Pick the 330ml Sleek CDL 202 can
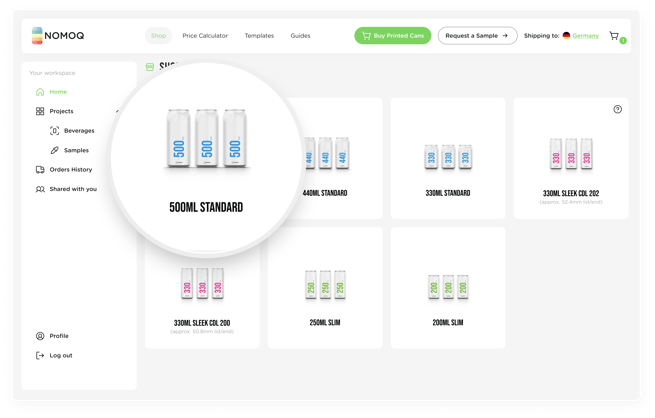The width and height of the screenshot is (655, 418). (571, 158)
